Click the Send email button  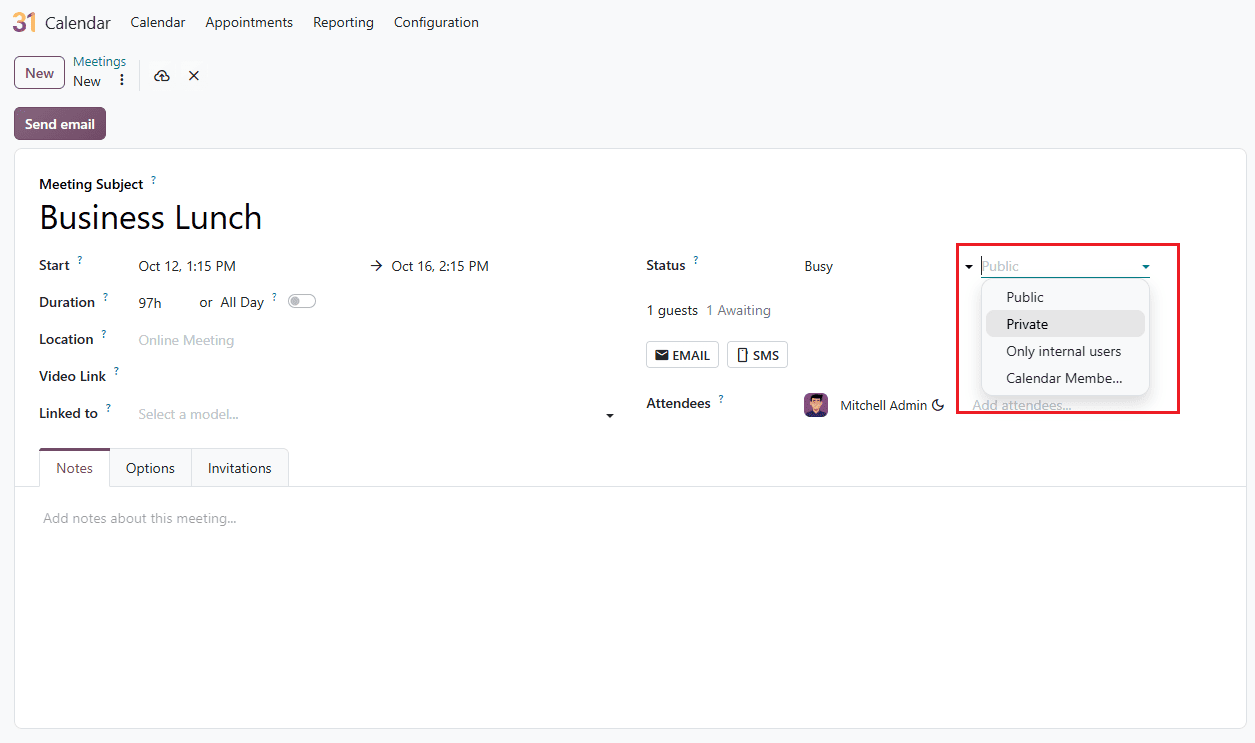(60, 124)
